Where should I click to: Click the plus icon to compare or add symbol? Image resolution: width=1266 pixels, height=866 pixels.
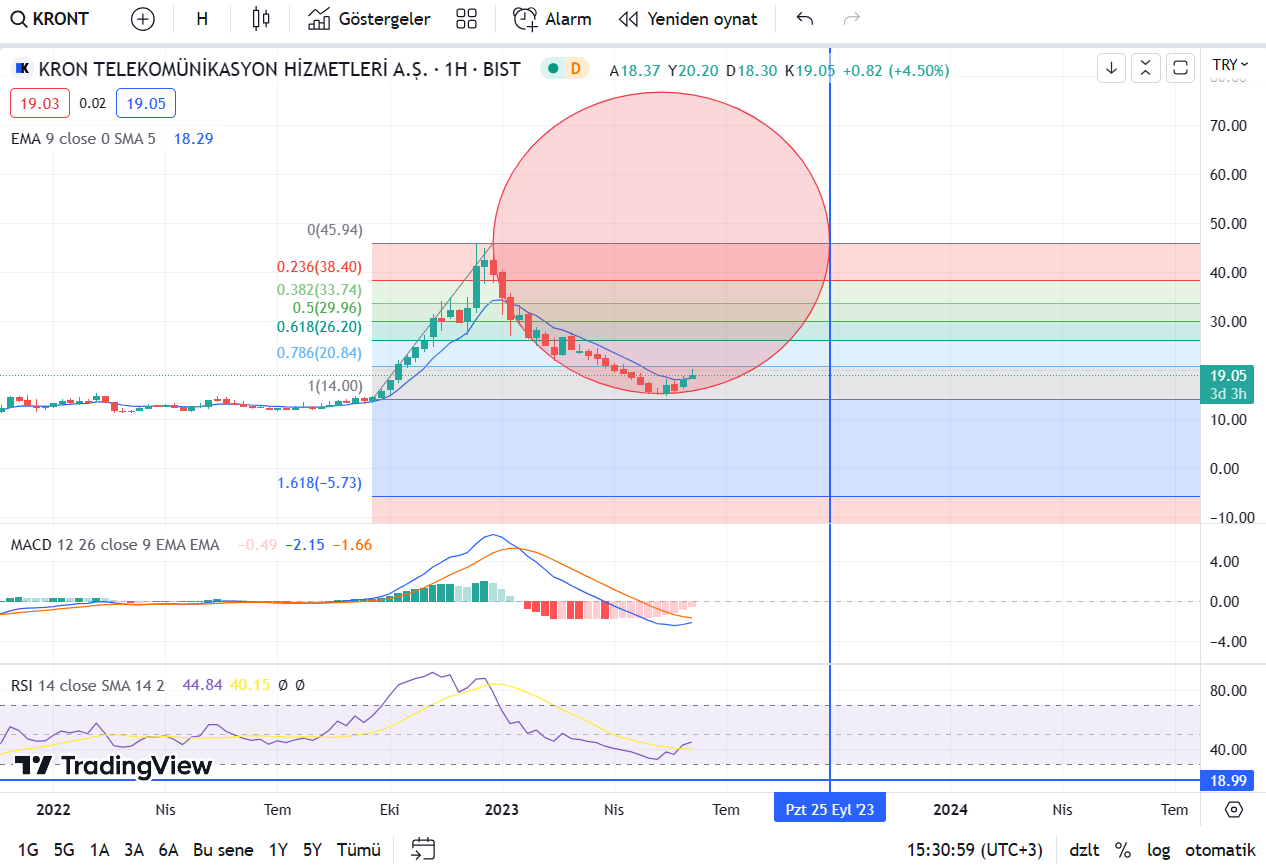pyautogui.click(x=143, y=19)
